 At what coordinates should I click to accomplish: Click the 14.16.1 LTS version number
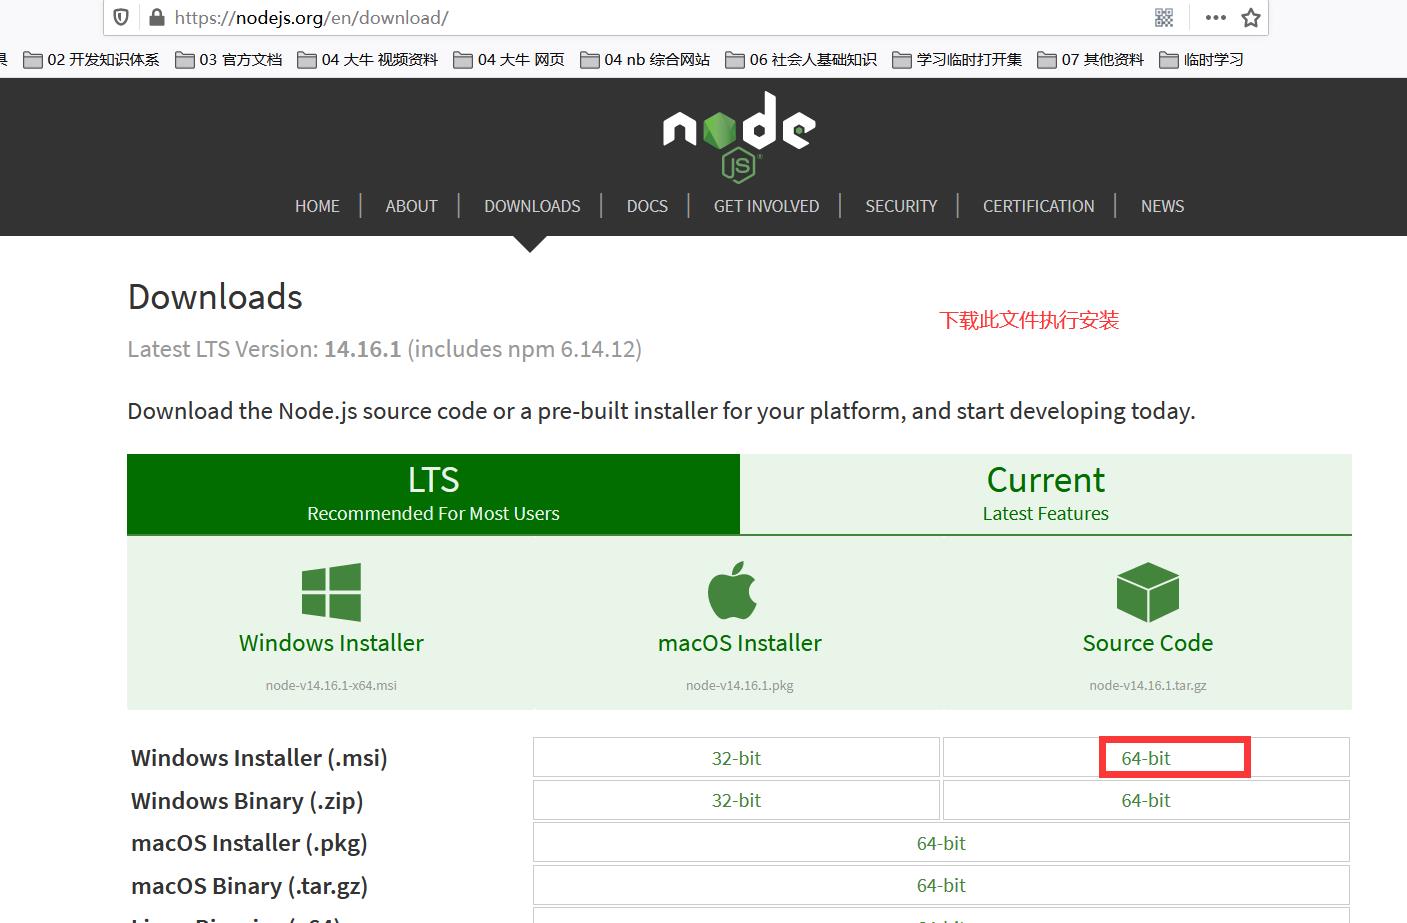pos(363,349)
